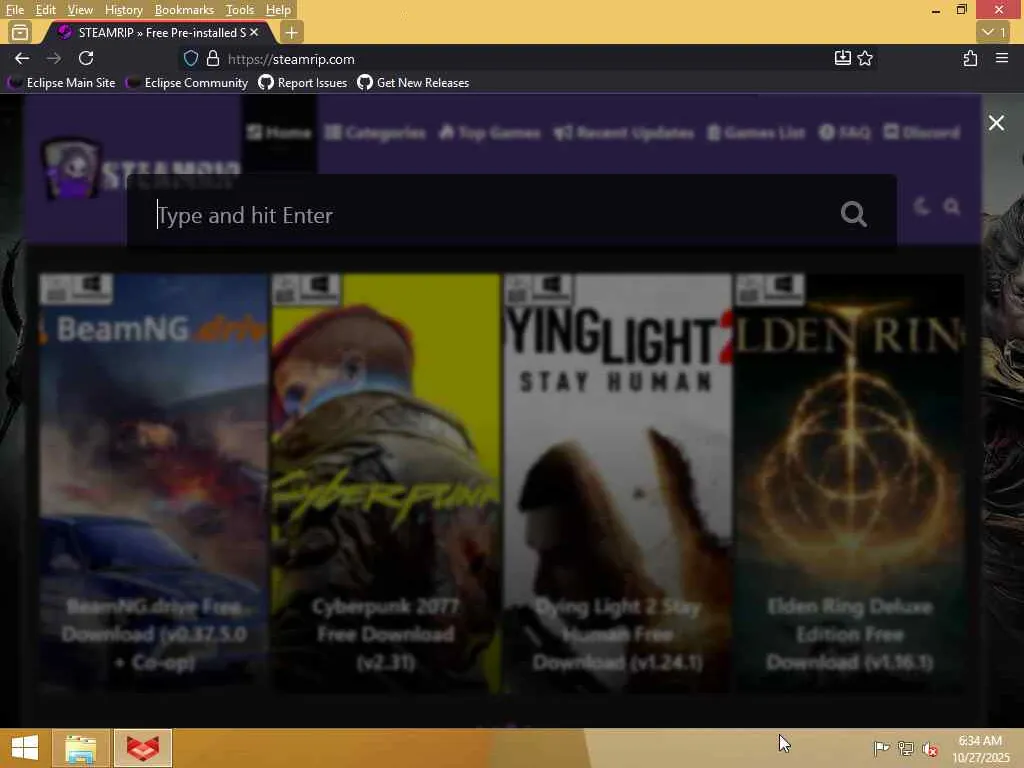Bookmark this page with the star icon

[x=865, y=58]
